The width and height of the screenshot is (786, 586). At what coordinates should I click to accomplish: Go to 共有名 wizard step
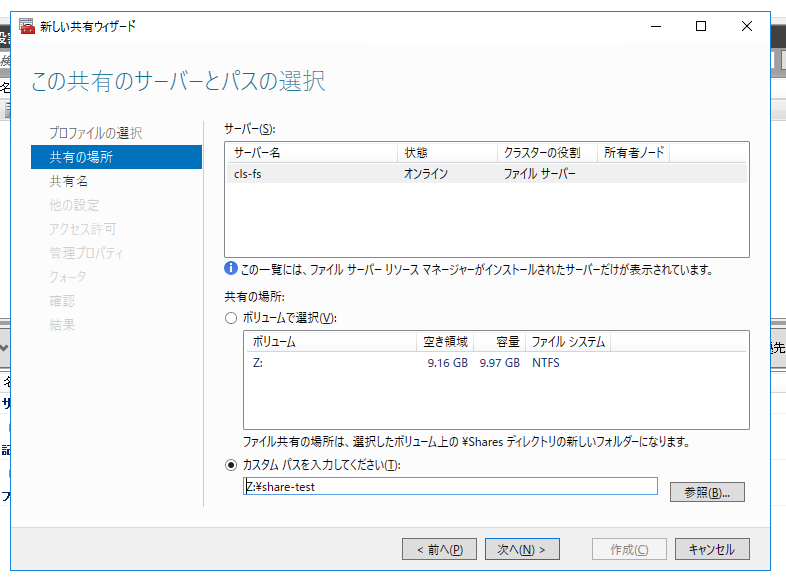(x=68, y=181)
